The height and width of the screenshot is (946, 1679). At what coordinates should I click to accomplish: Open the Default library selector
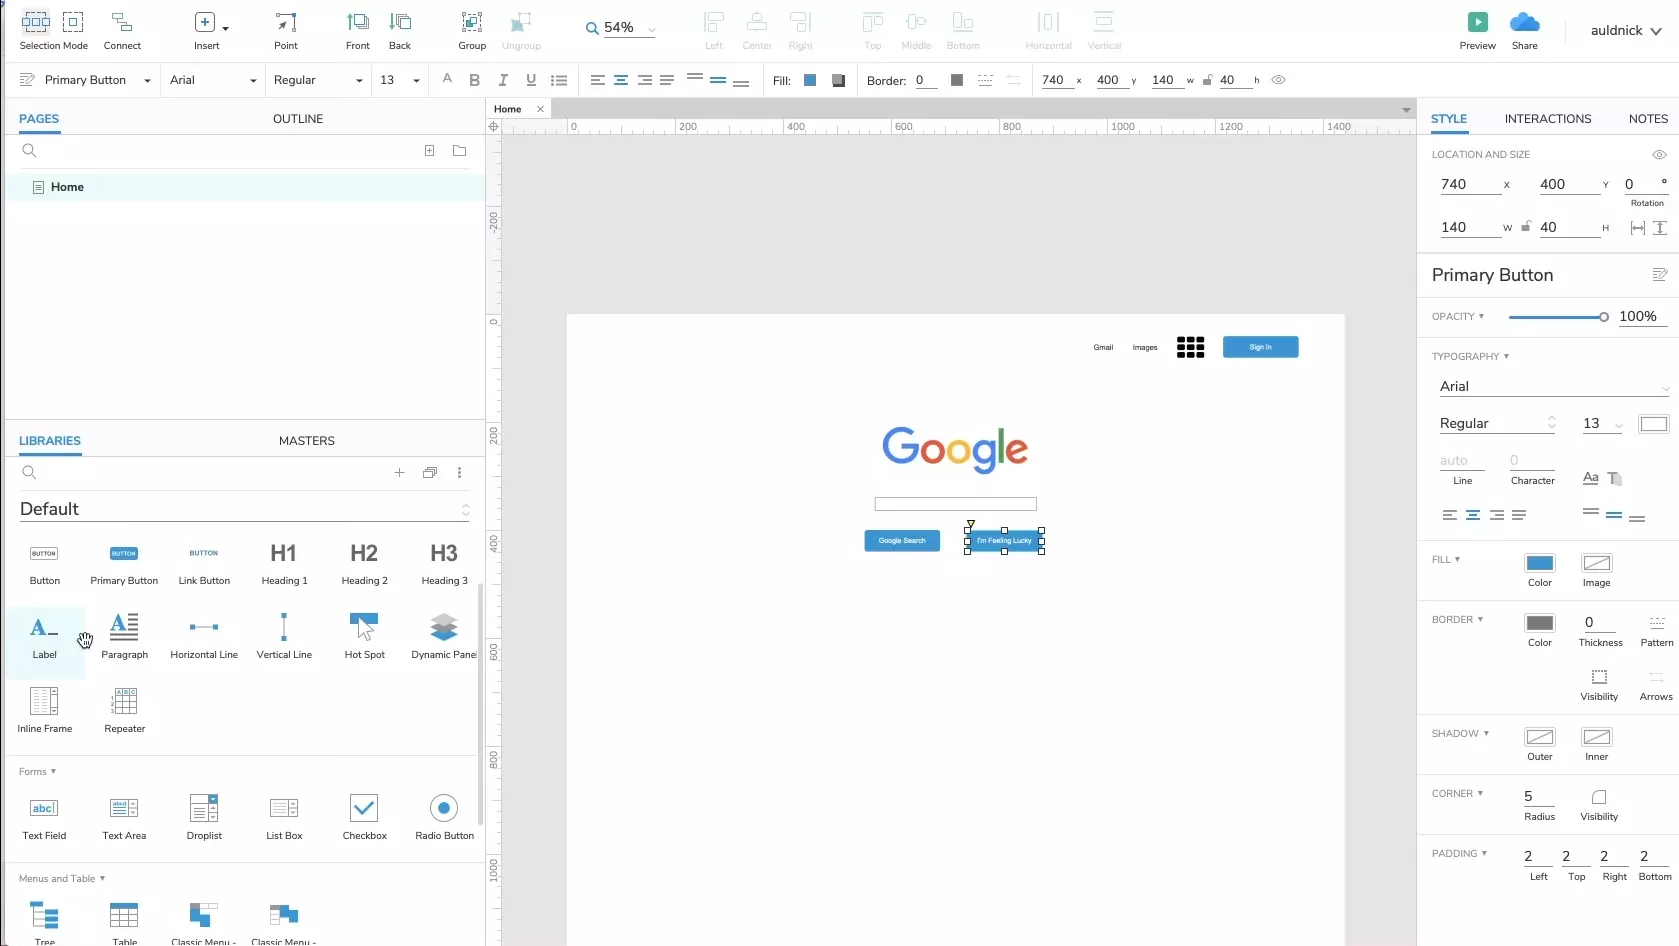click(245, 509)
